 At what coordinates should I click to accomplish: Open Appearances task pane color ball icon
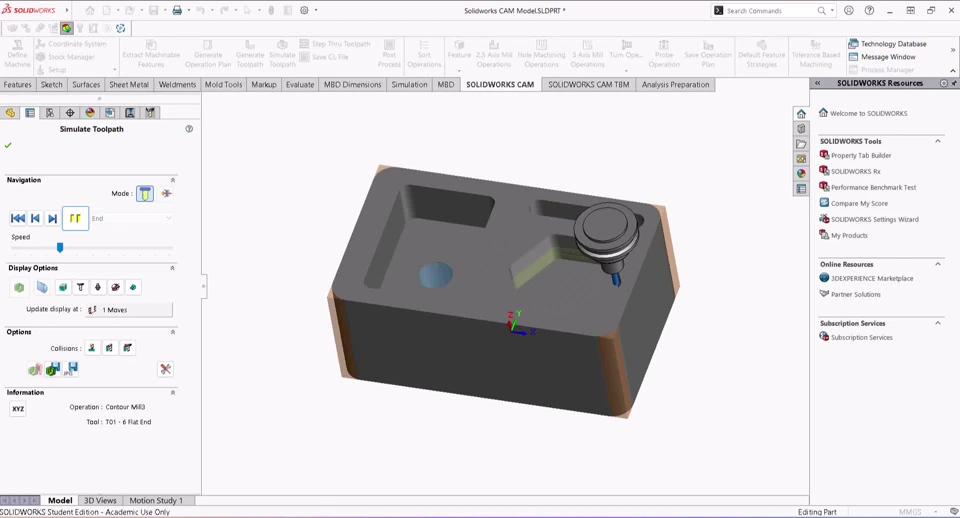coord(801,174)
